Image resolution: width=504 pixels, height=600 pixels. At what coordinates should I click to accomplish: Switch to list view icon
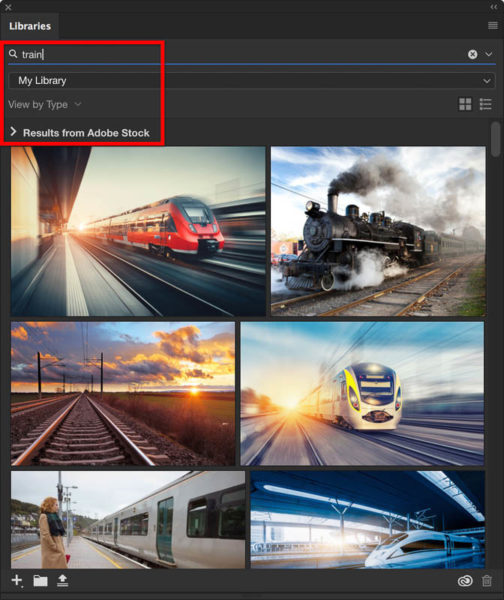coord(486,104)
